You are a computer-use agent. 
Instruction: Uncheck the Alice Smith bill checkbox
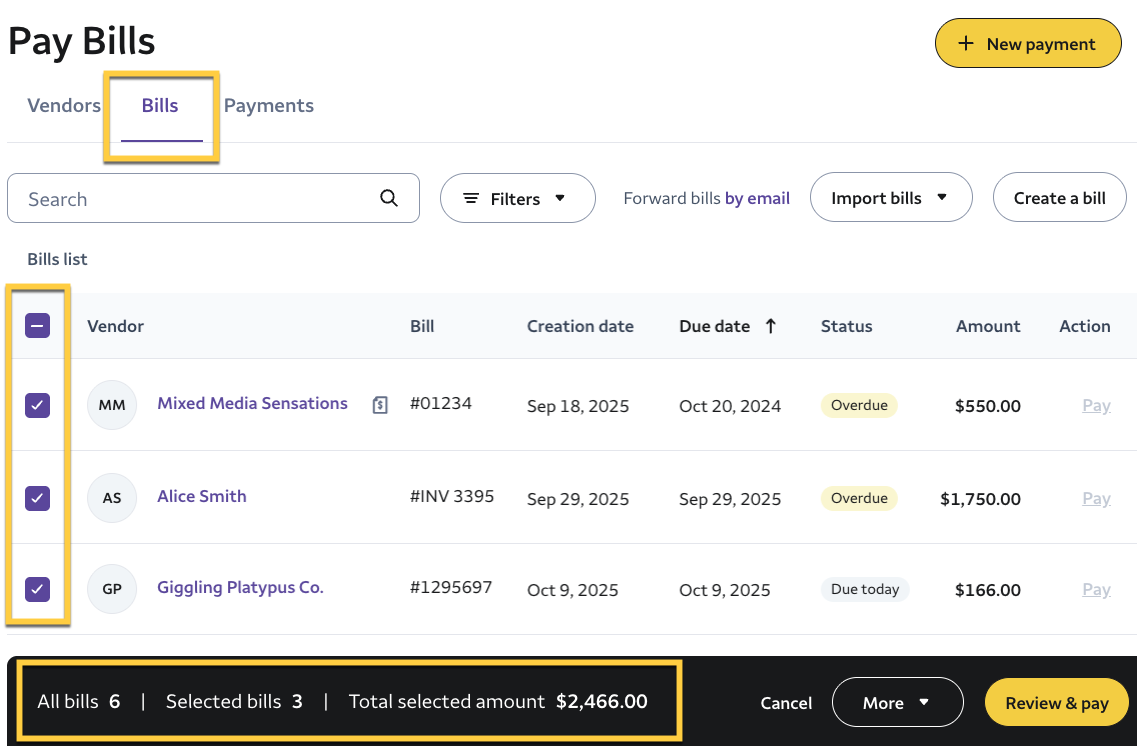(37, 497)
